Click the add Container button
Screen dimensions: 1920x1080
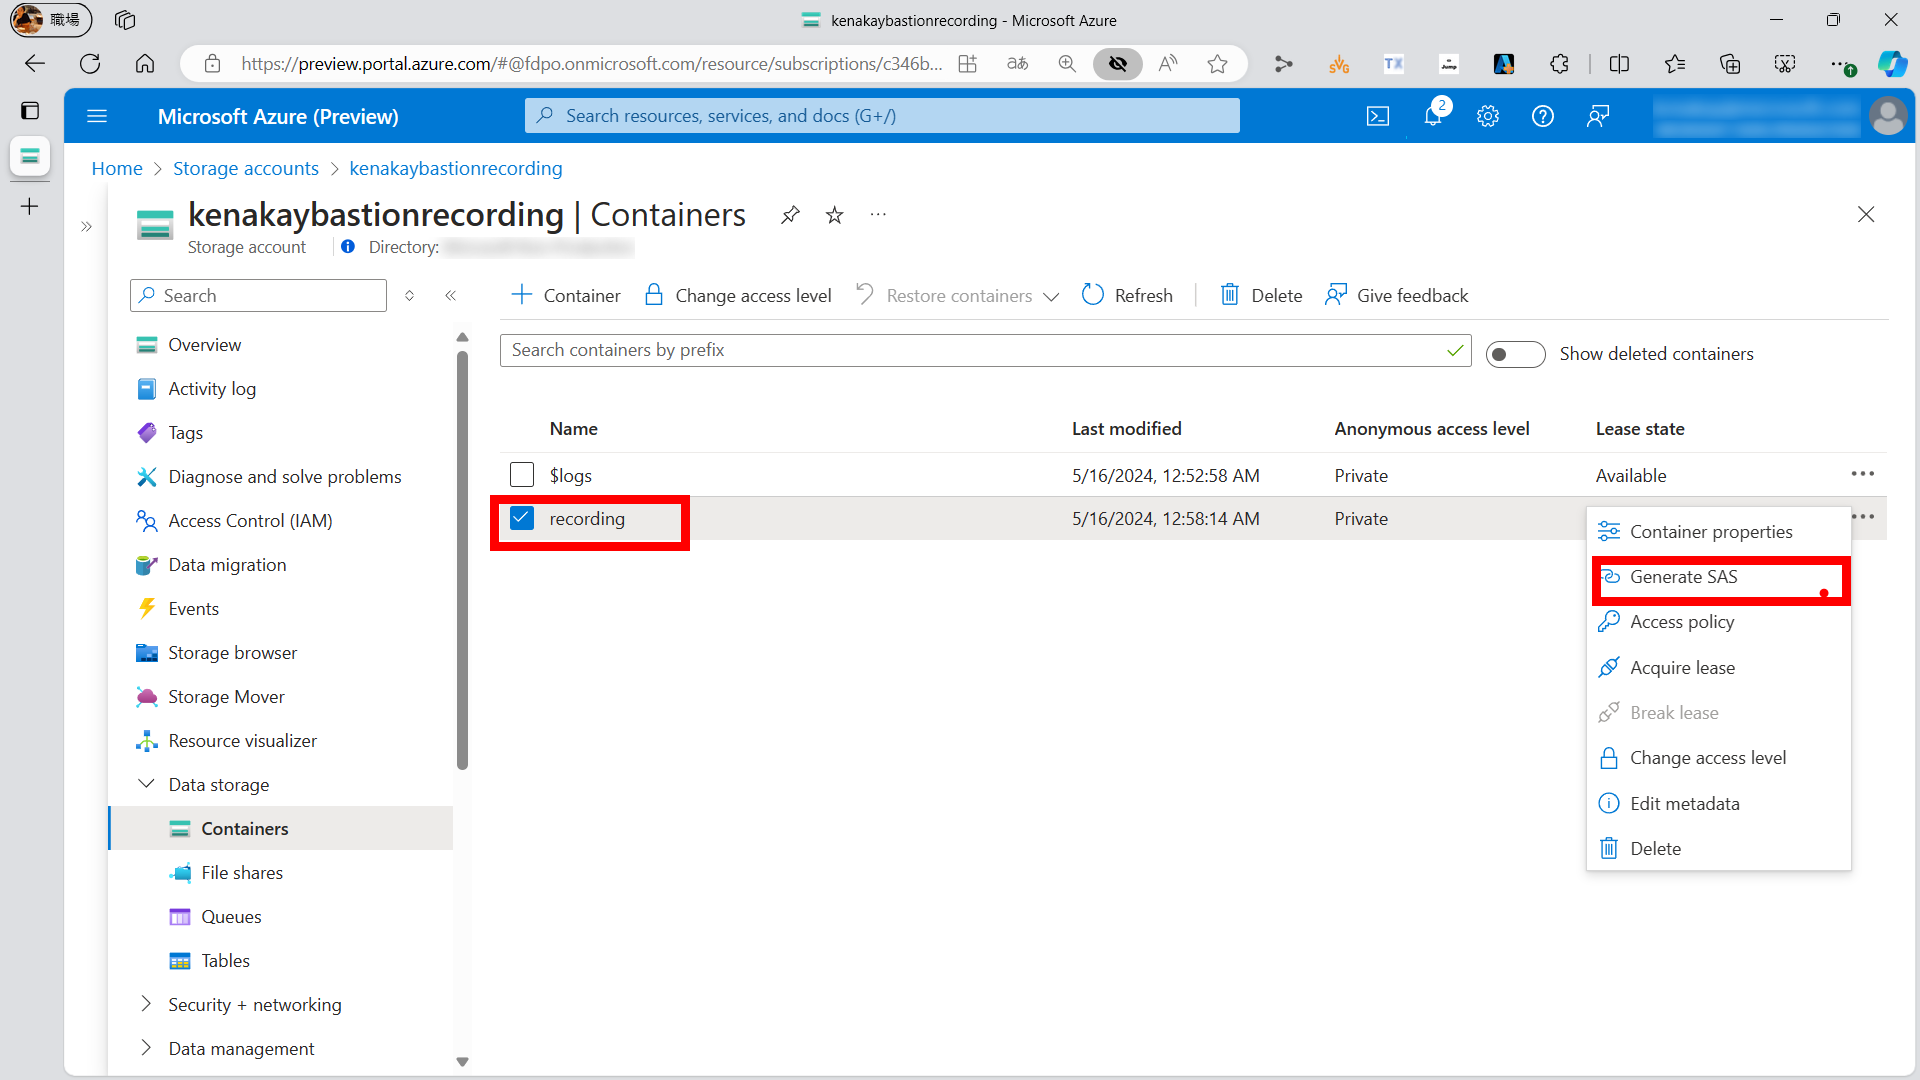566,295
